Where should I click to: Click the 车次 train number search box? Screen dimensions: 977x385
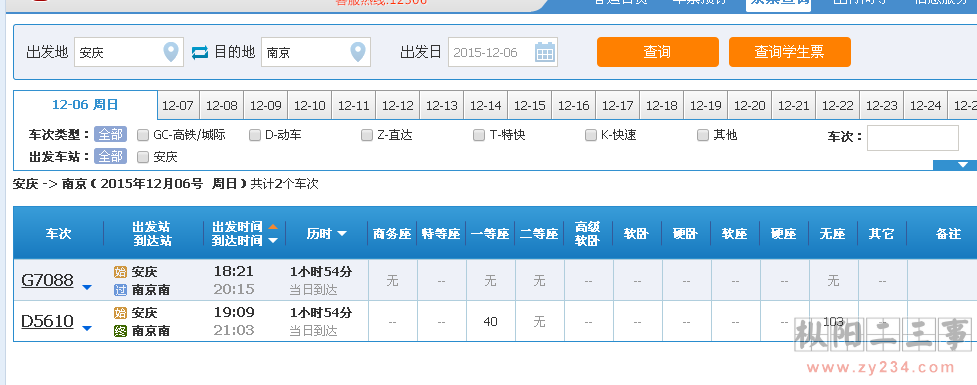[x=913, y=138]
